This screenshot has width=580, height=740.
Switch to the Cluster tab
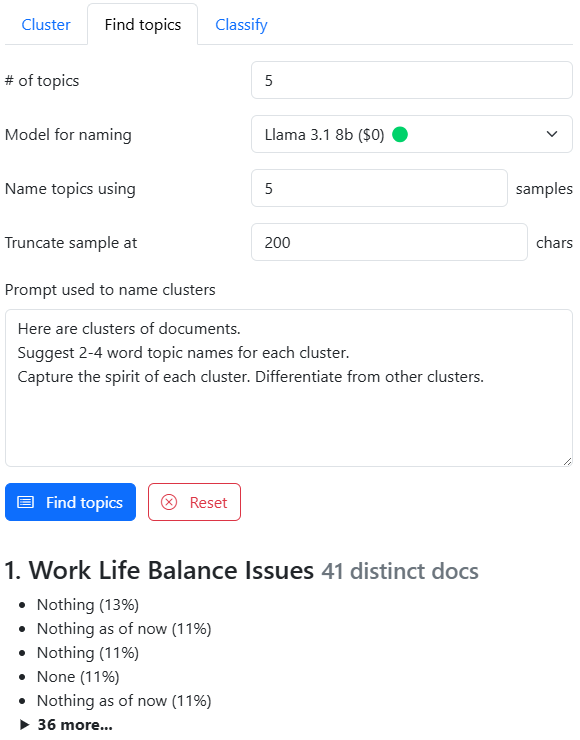tap(46, 25)
